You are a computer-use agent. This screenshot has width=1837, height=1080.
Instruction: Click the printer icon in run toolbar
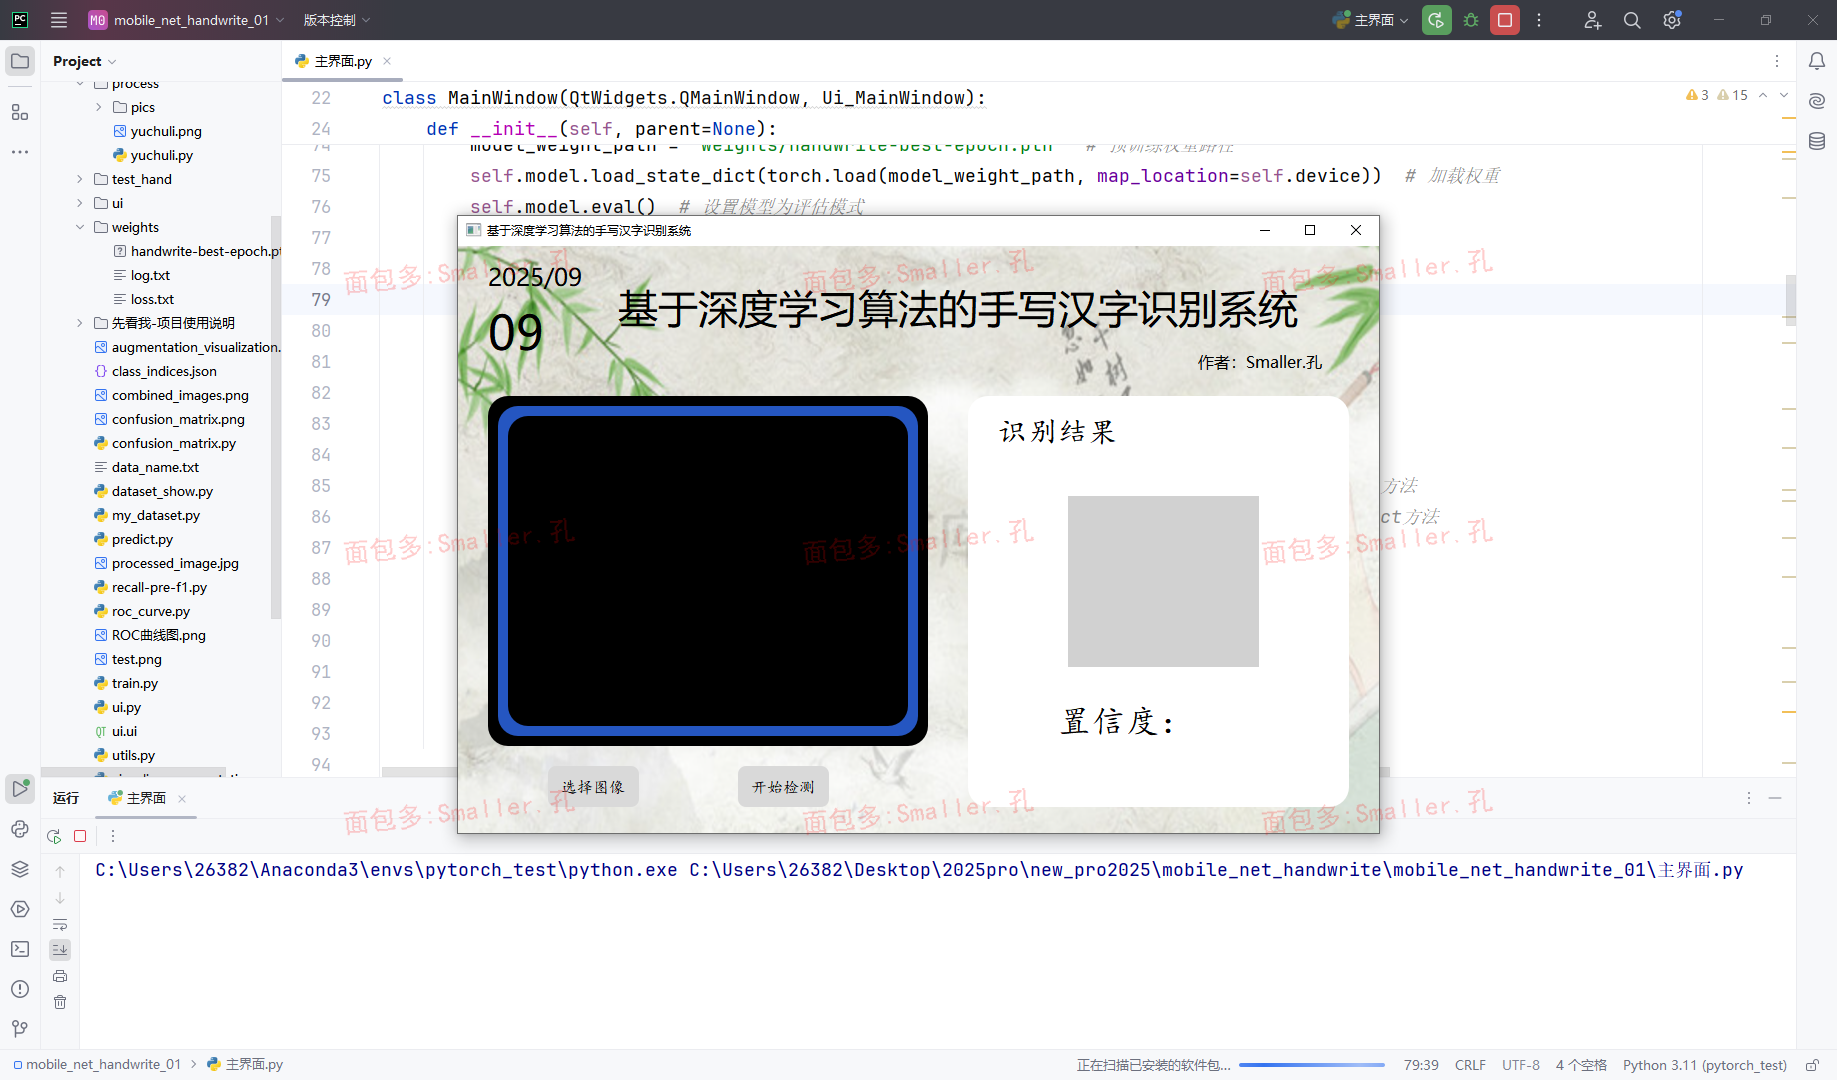60,976
